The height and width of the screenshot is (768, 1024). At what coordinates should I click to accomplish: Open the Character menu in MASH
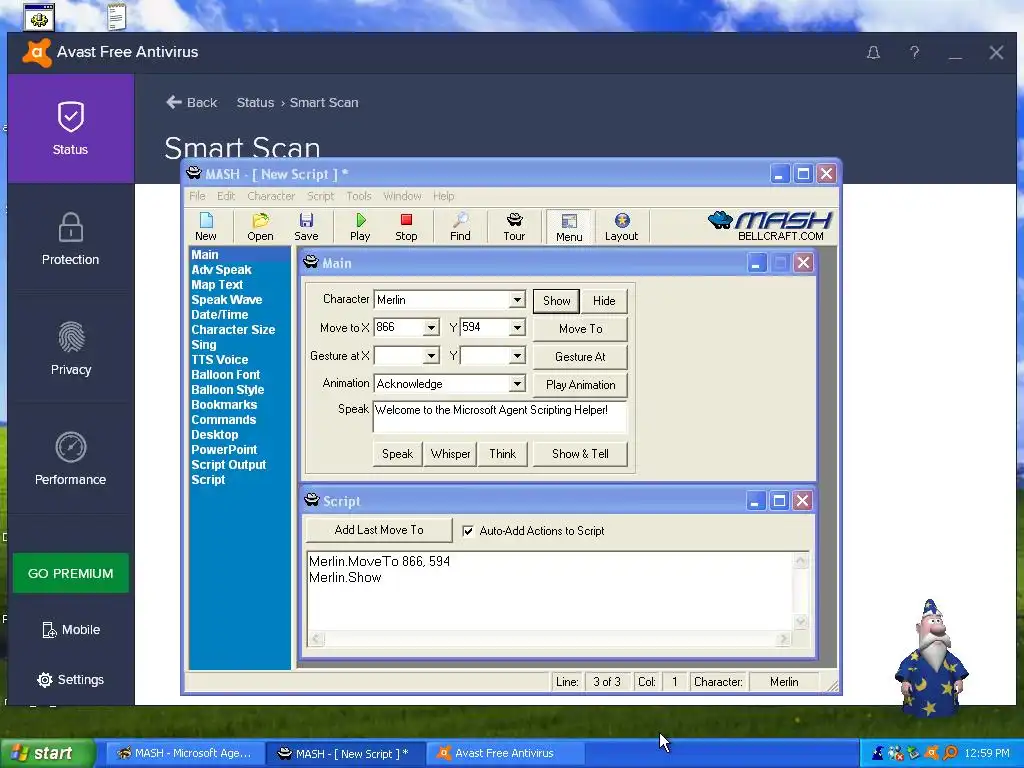[x=271, y=196]
